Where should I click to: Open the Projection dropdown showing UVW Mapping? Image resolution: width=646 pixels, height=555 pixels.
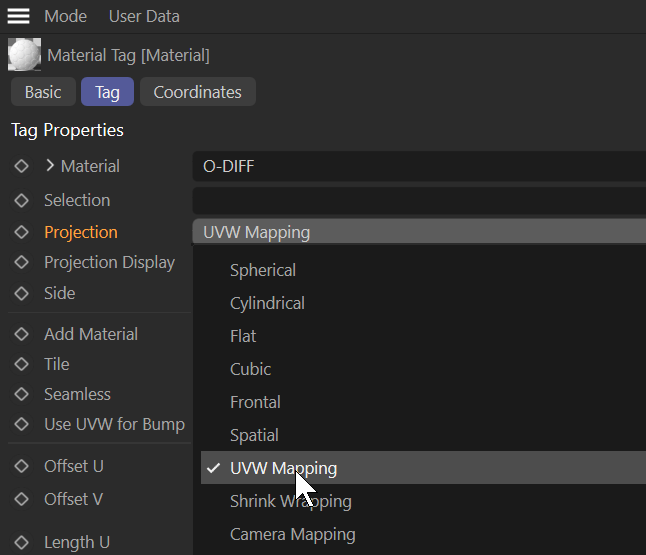[418, 232]
